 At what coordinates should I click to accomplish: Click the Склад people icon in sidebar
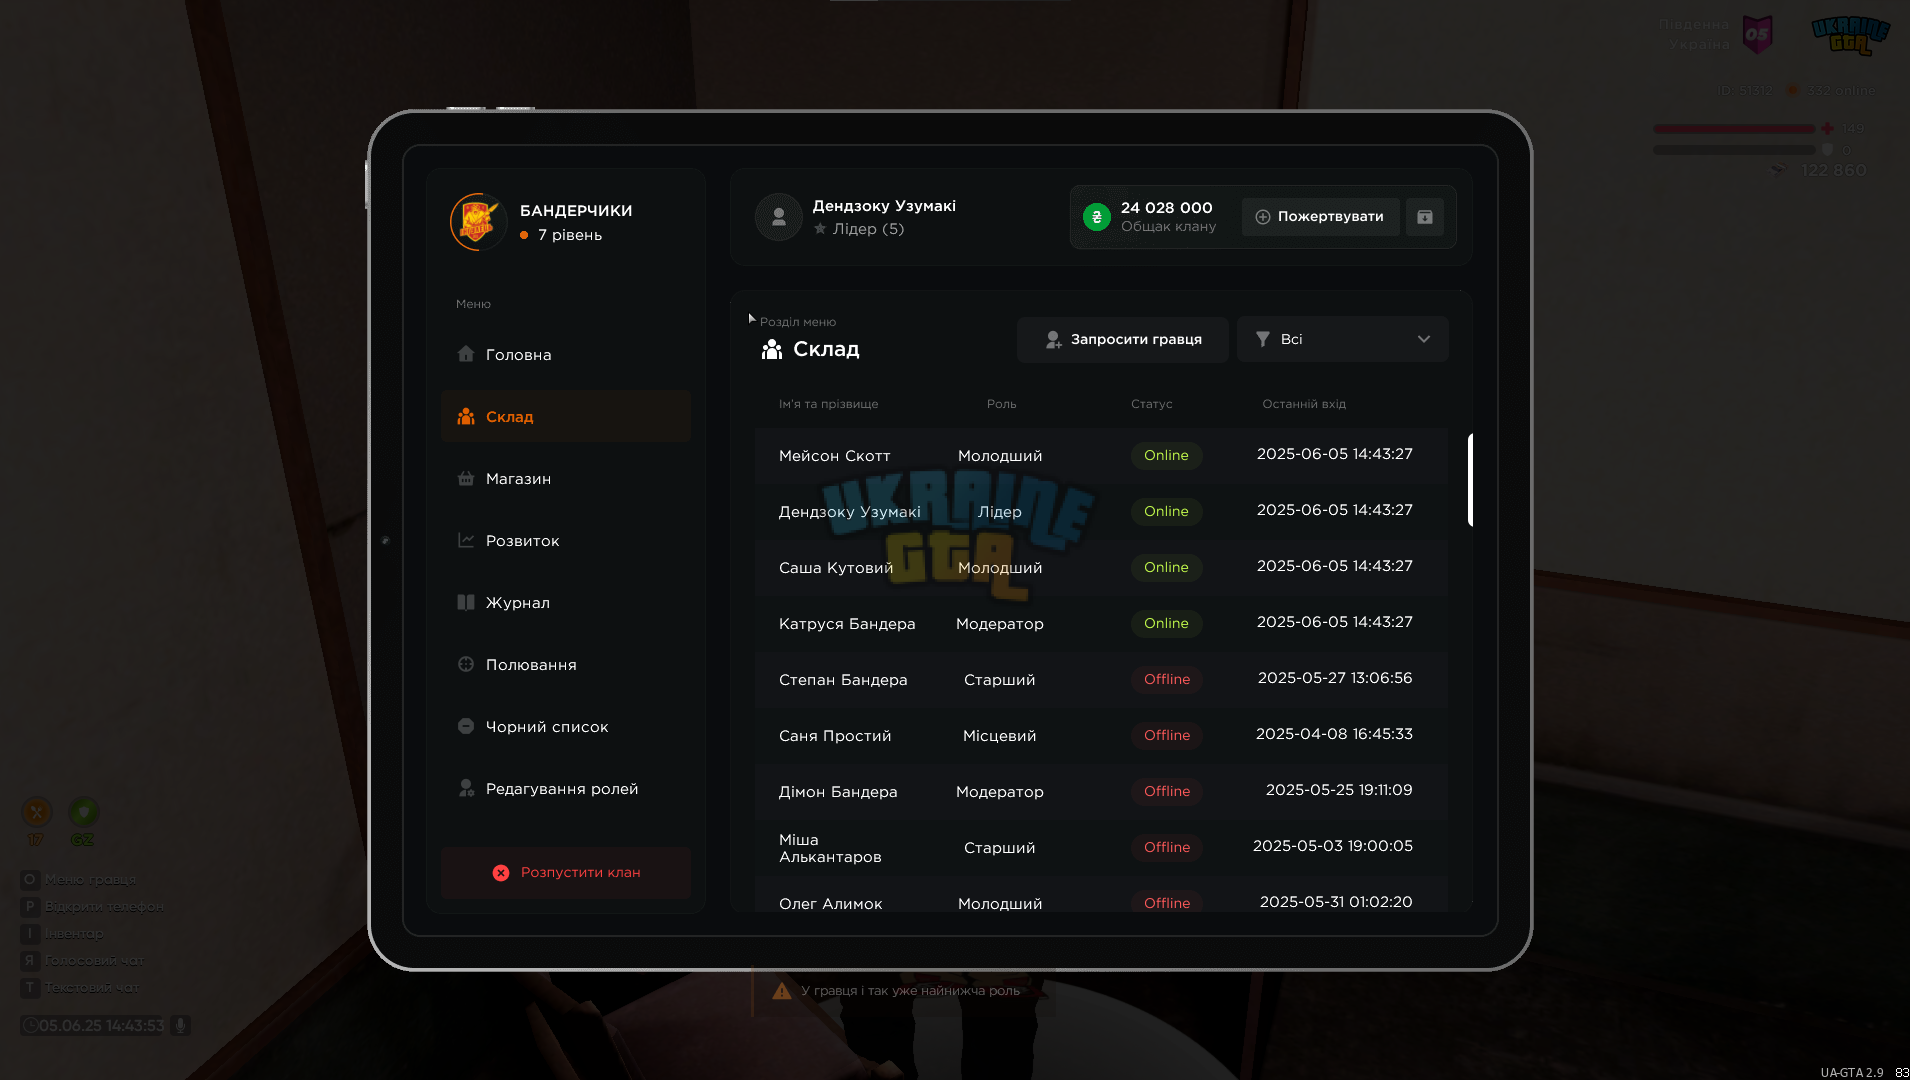coord(466,416)
